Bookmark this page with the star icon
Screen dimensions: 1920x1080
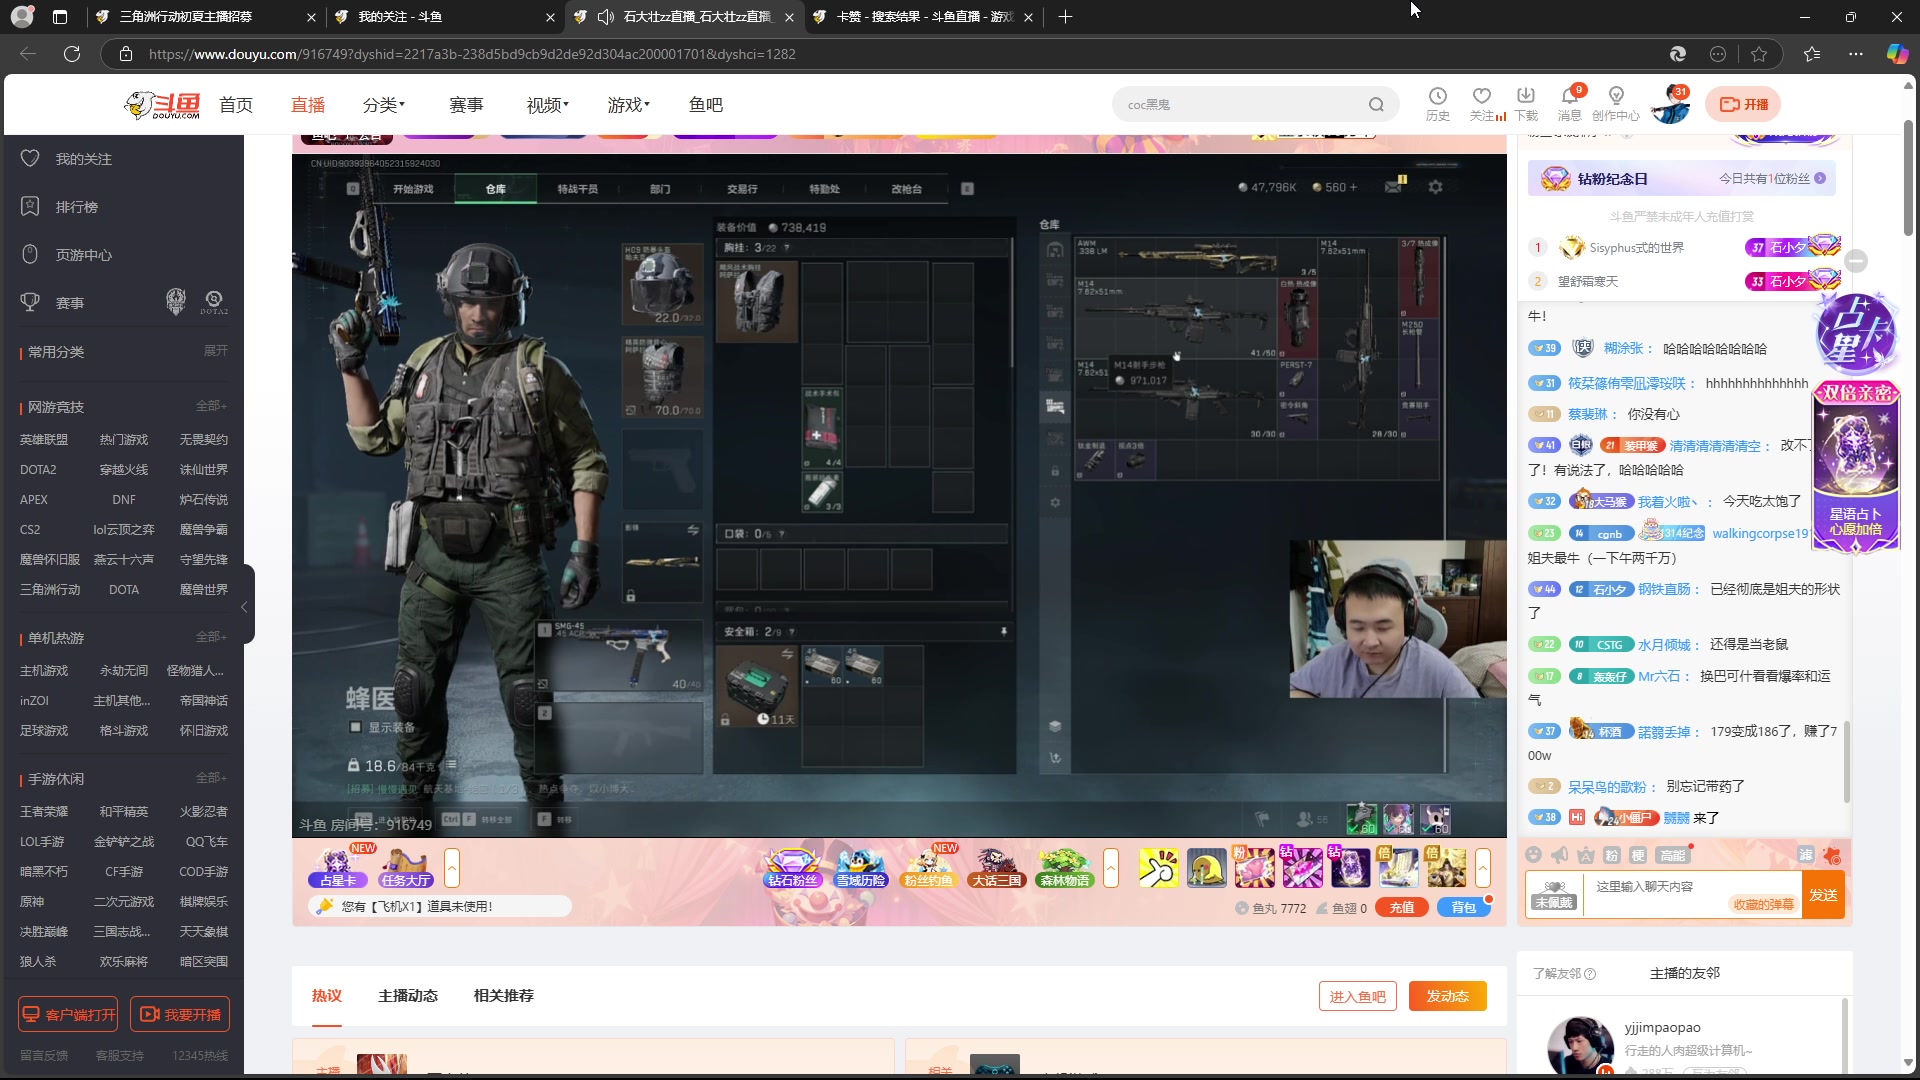click(1759, 54)
